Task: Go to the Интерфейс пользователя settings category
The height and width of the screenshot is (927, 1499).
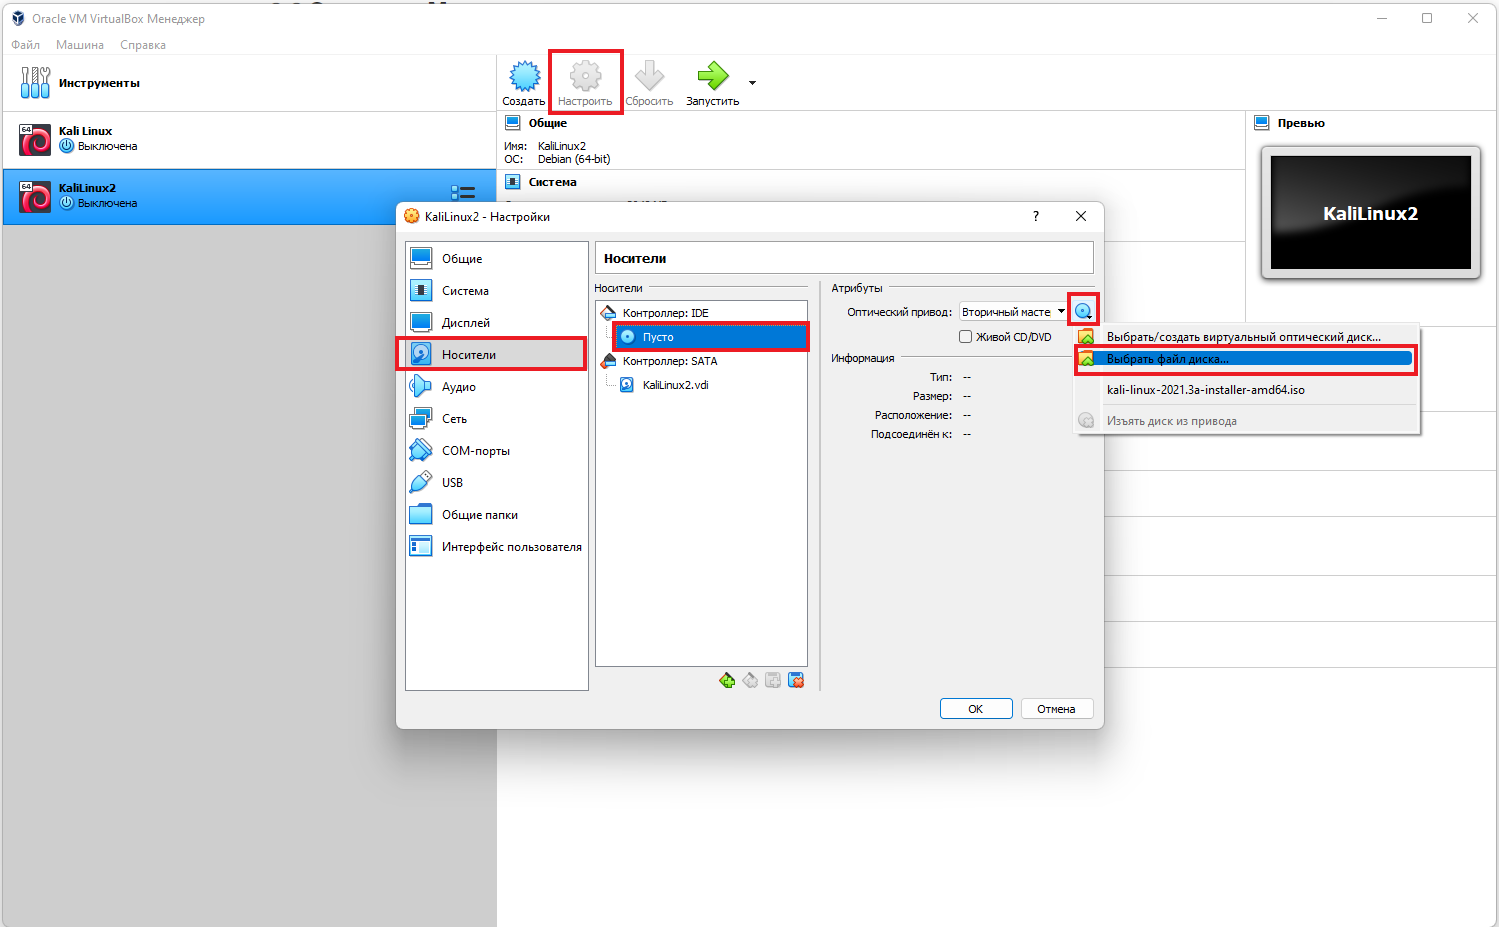Action: [496, 547]
